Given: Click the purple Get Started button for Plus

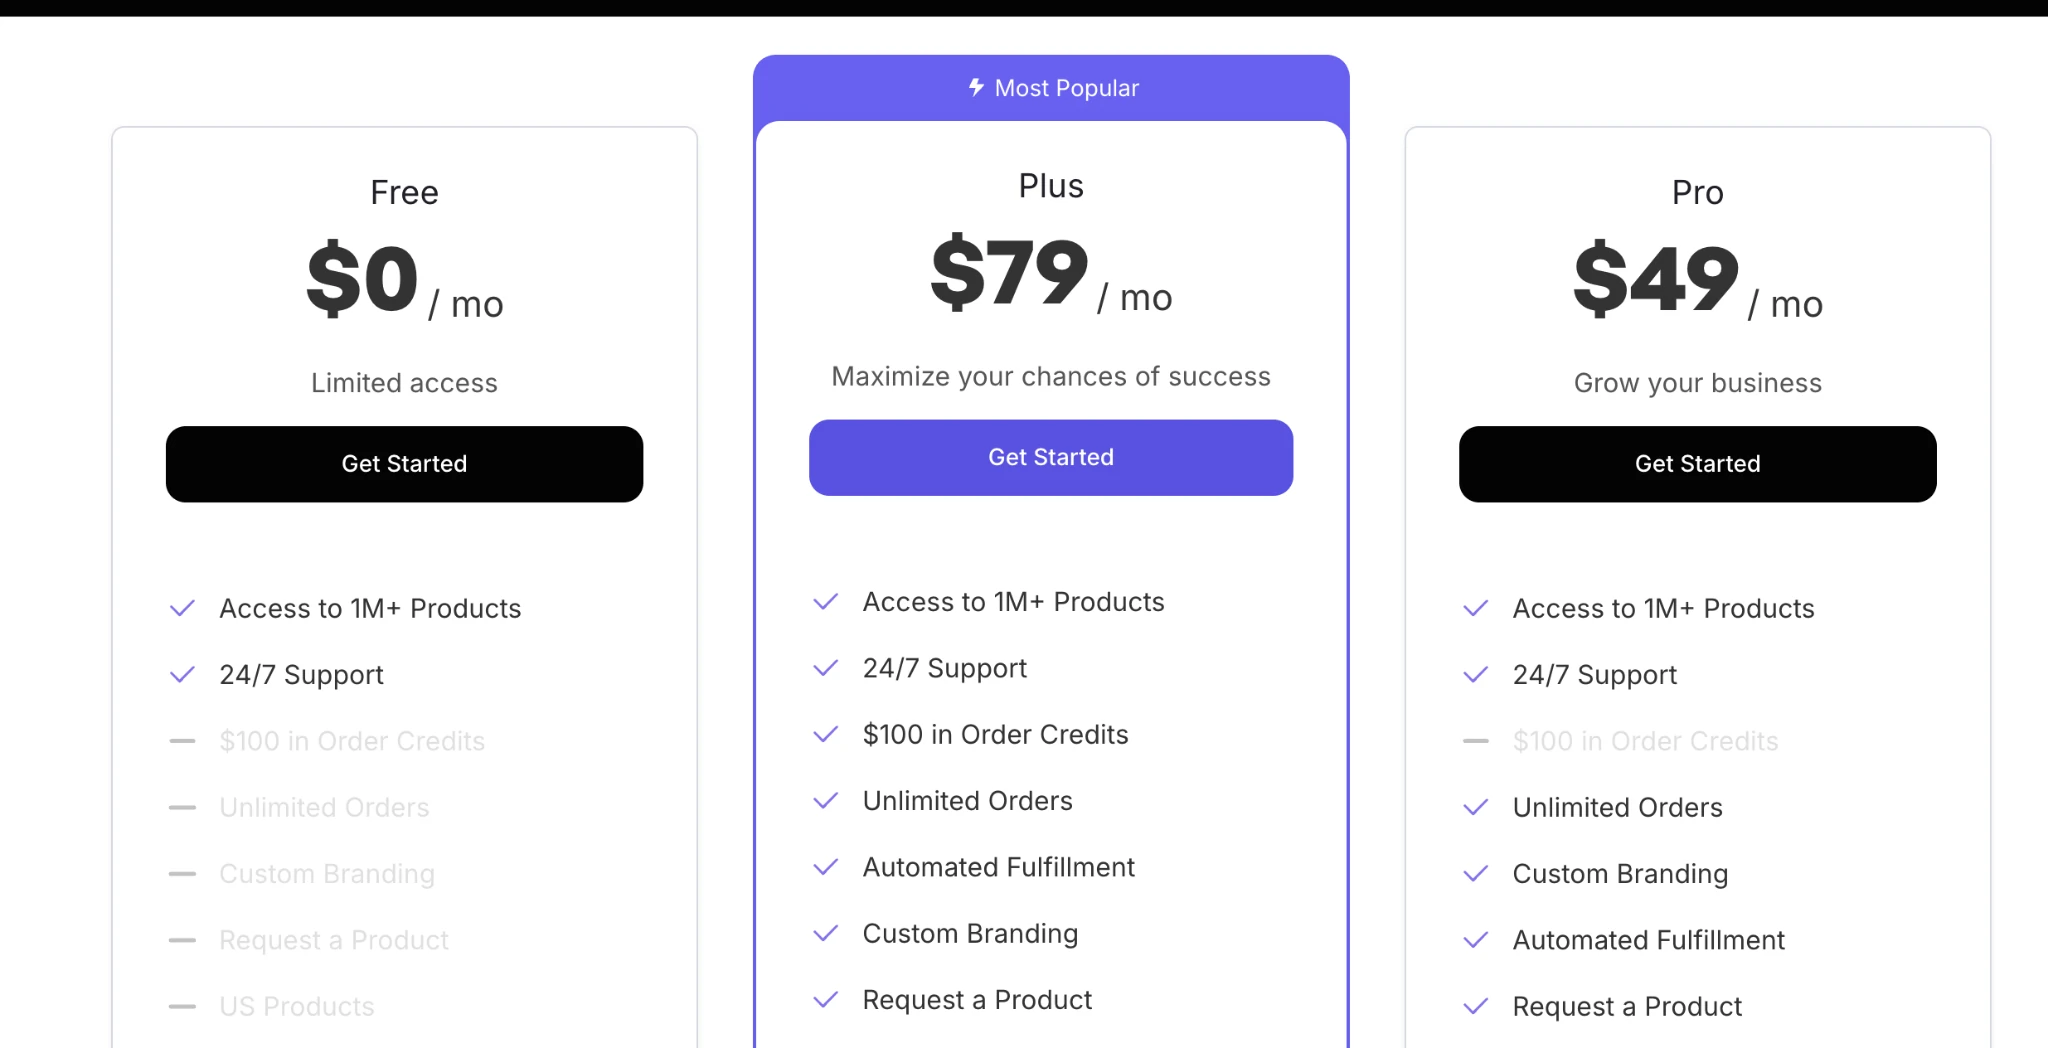Looking at the screenshot, I should point(1051,457).
